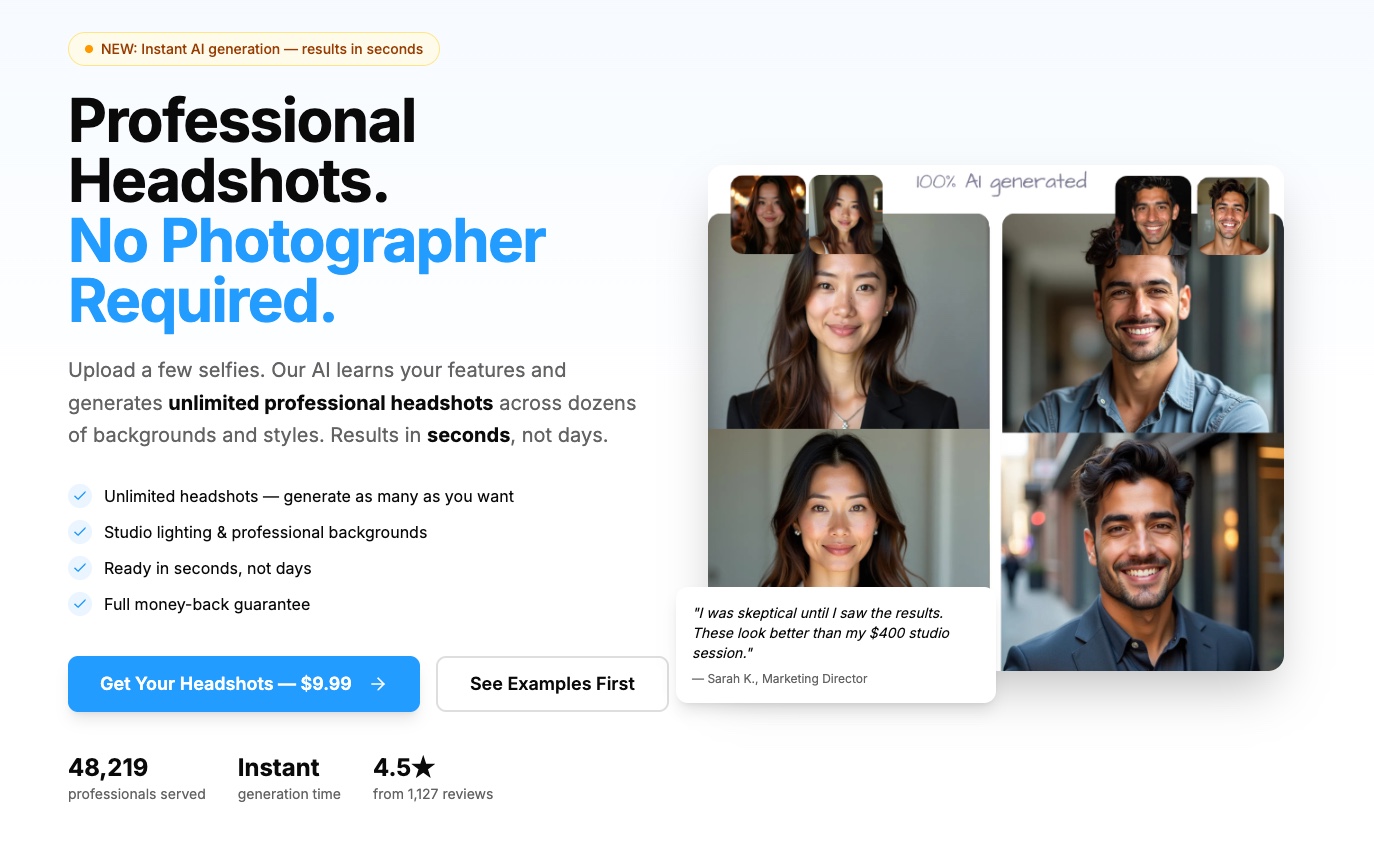Screen dimensions: 1374x844
Task: Click the checkmark beside Full money-back guarantee
Action: coord(80,604)
